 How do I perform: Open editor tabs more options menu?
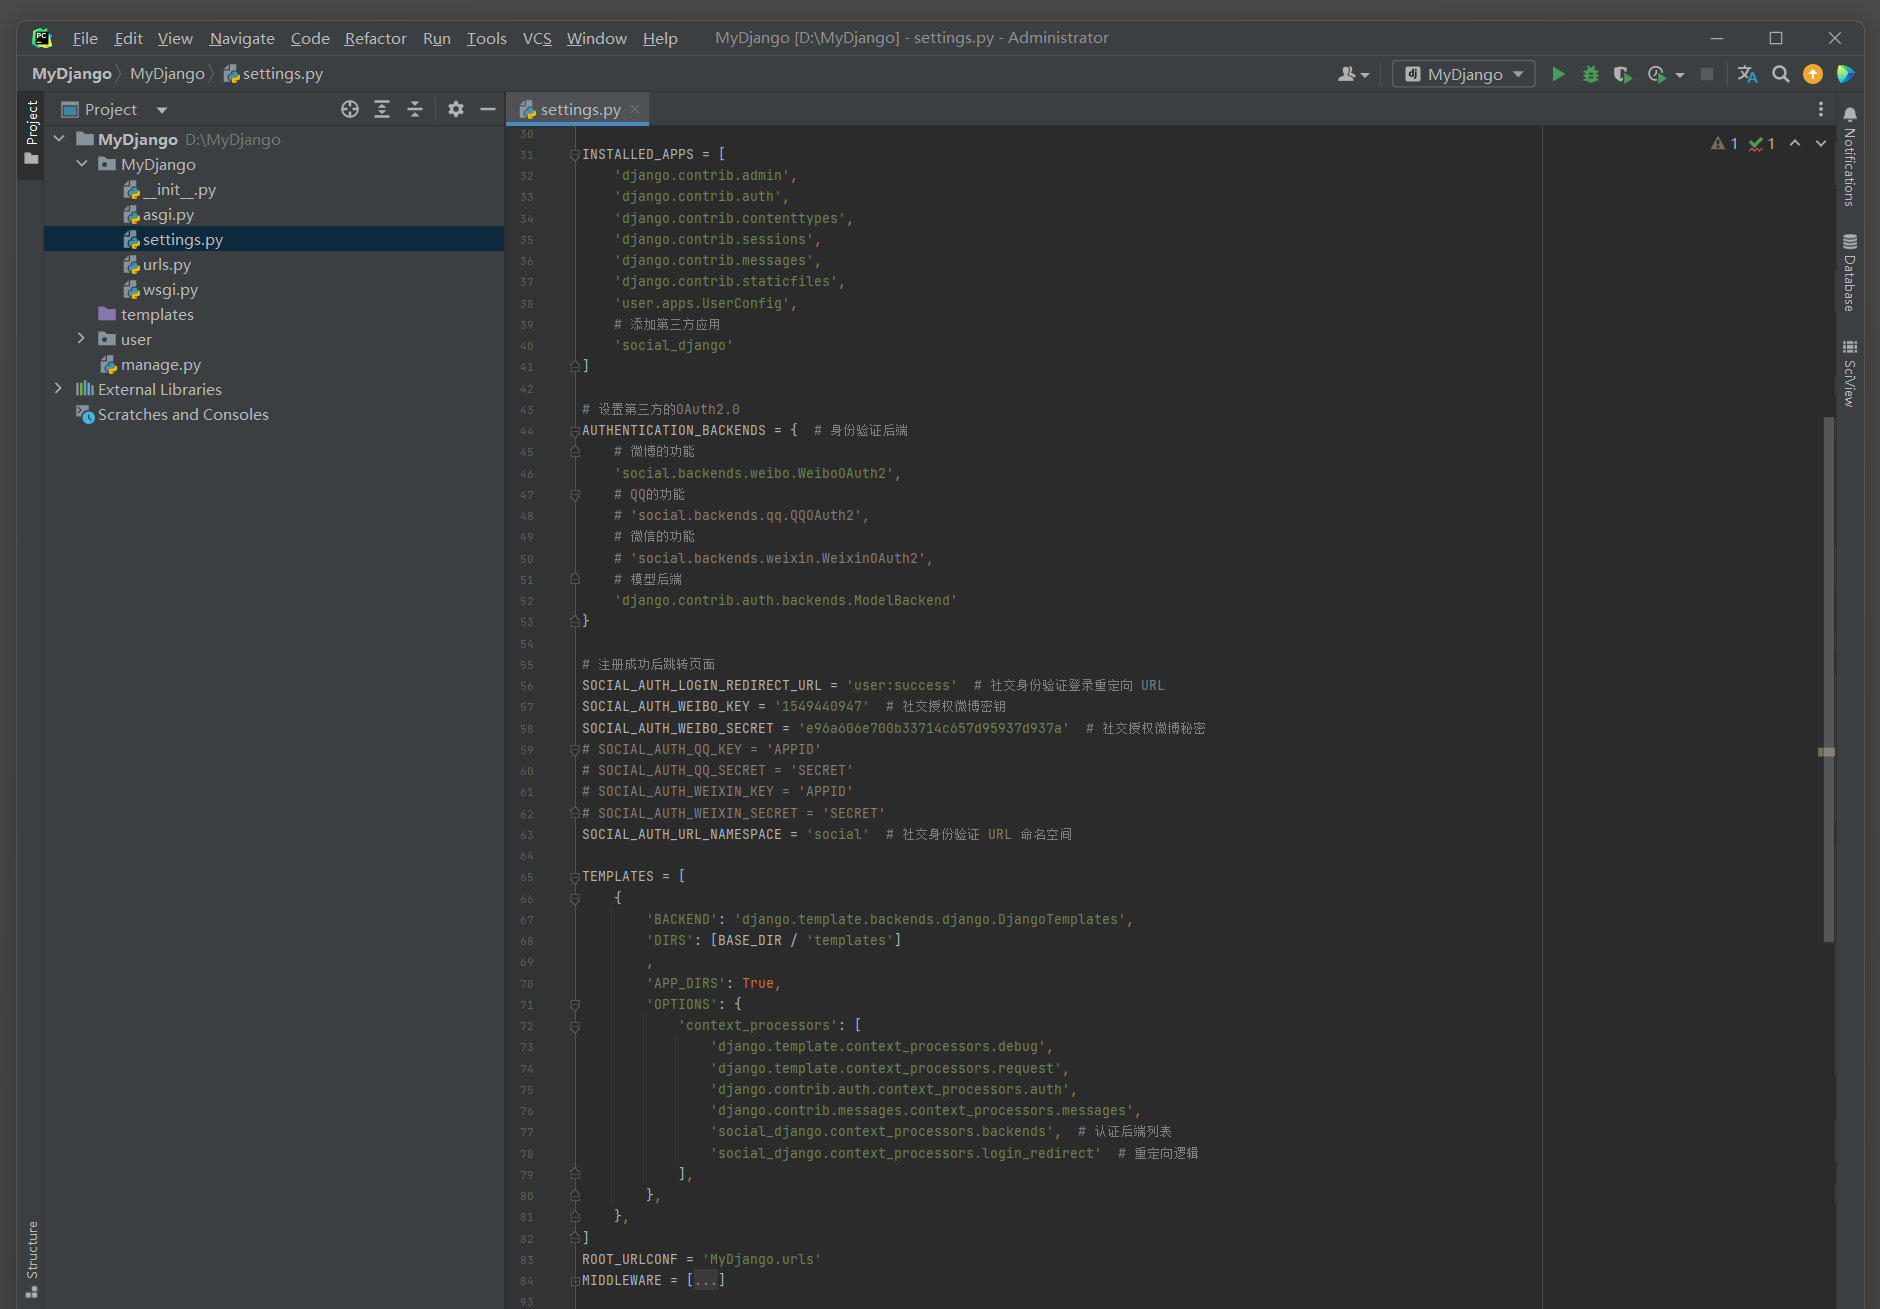1821,109
